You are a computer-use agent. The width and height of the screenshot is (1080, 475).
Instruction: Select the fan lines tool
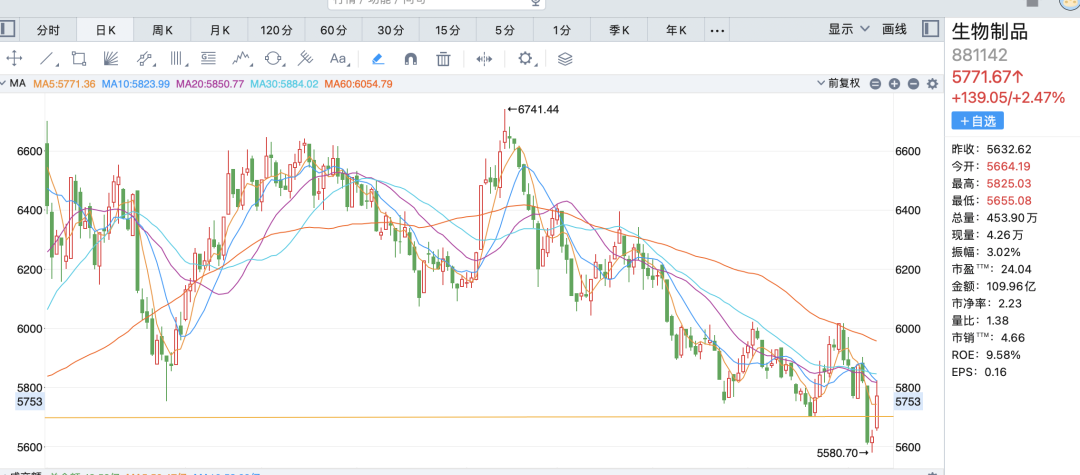click(x=112, y=59)
